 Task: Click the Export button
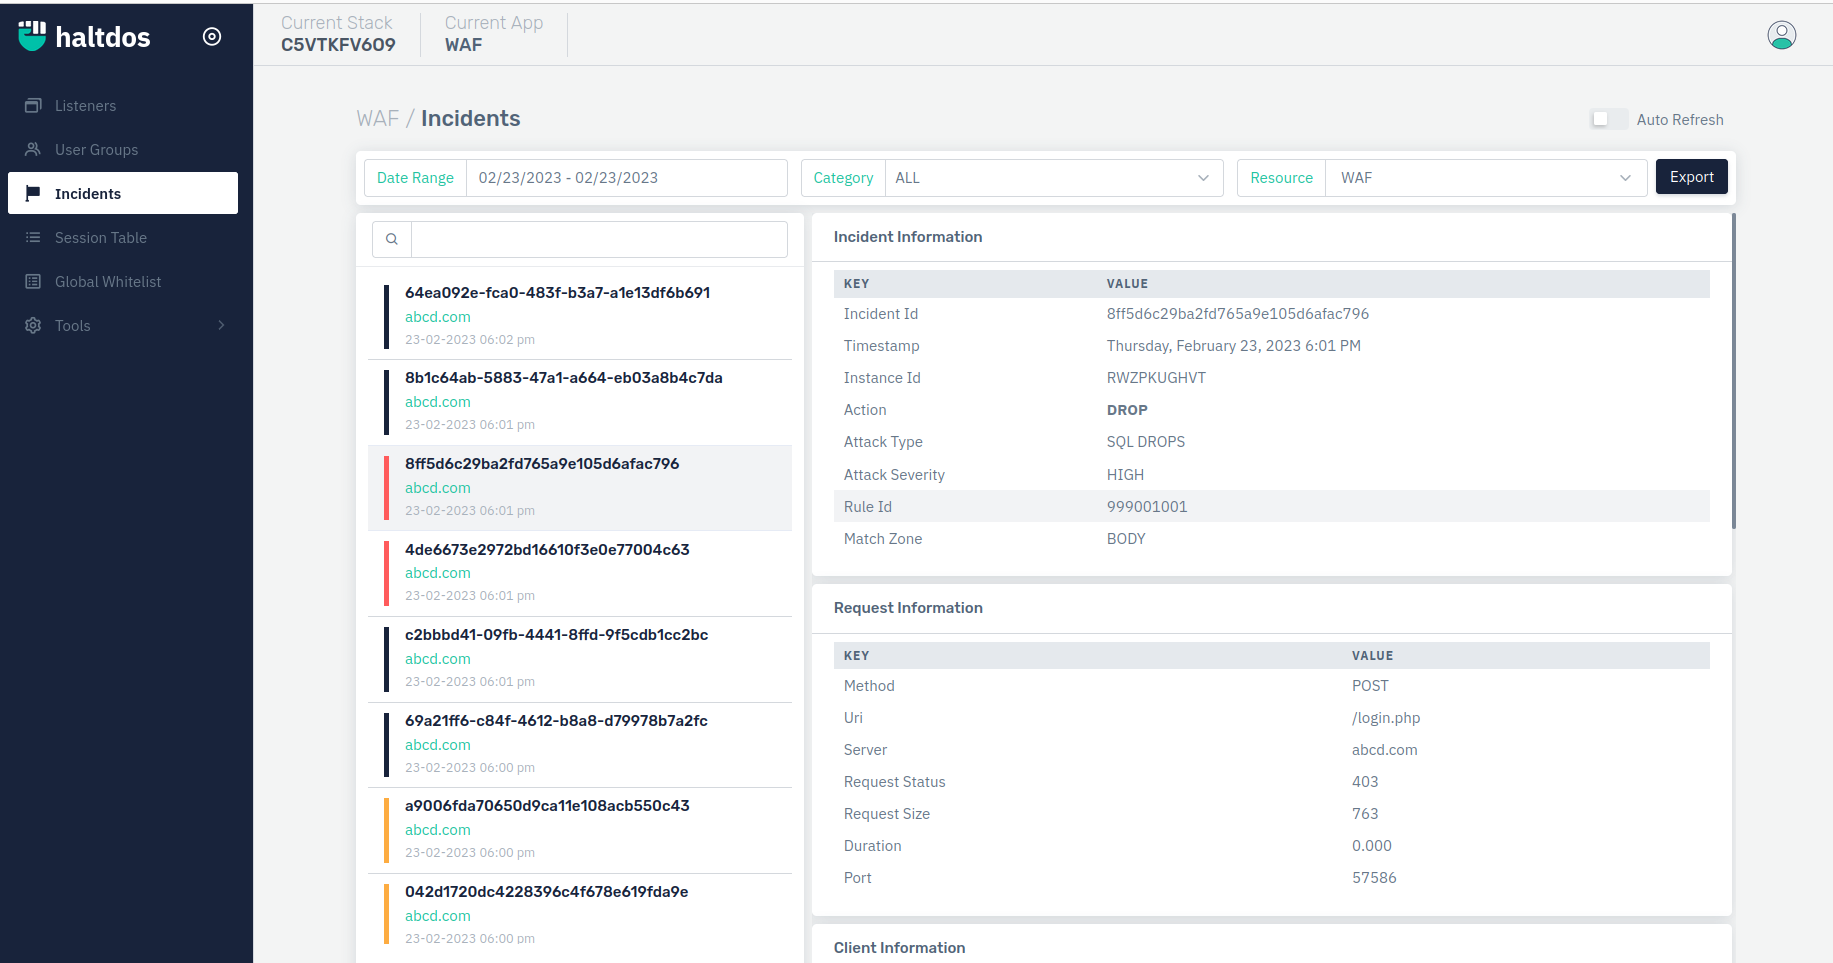point(1691,177)
